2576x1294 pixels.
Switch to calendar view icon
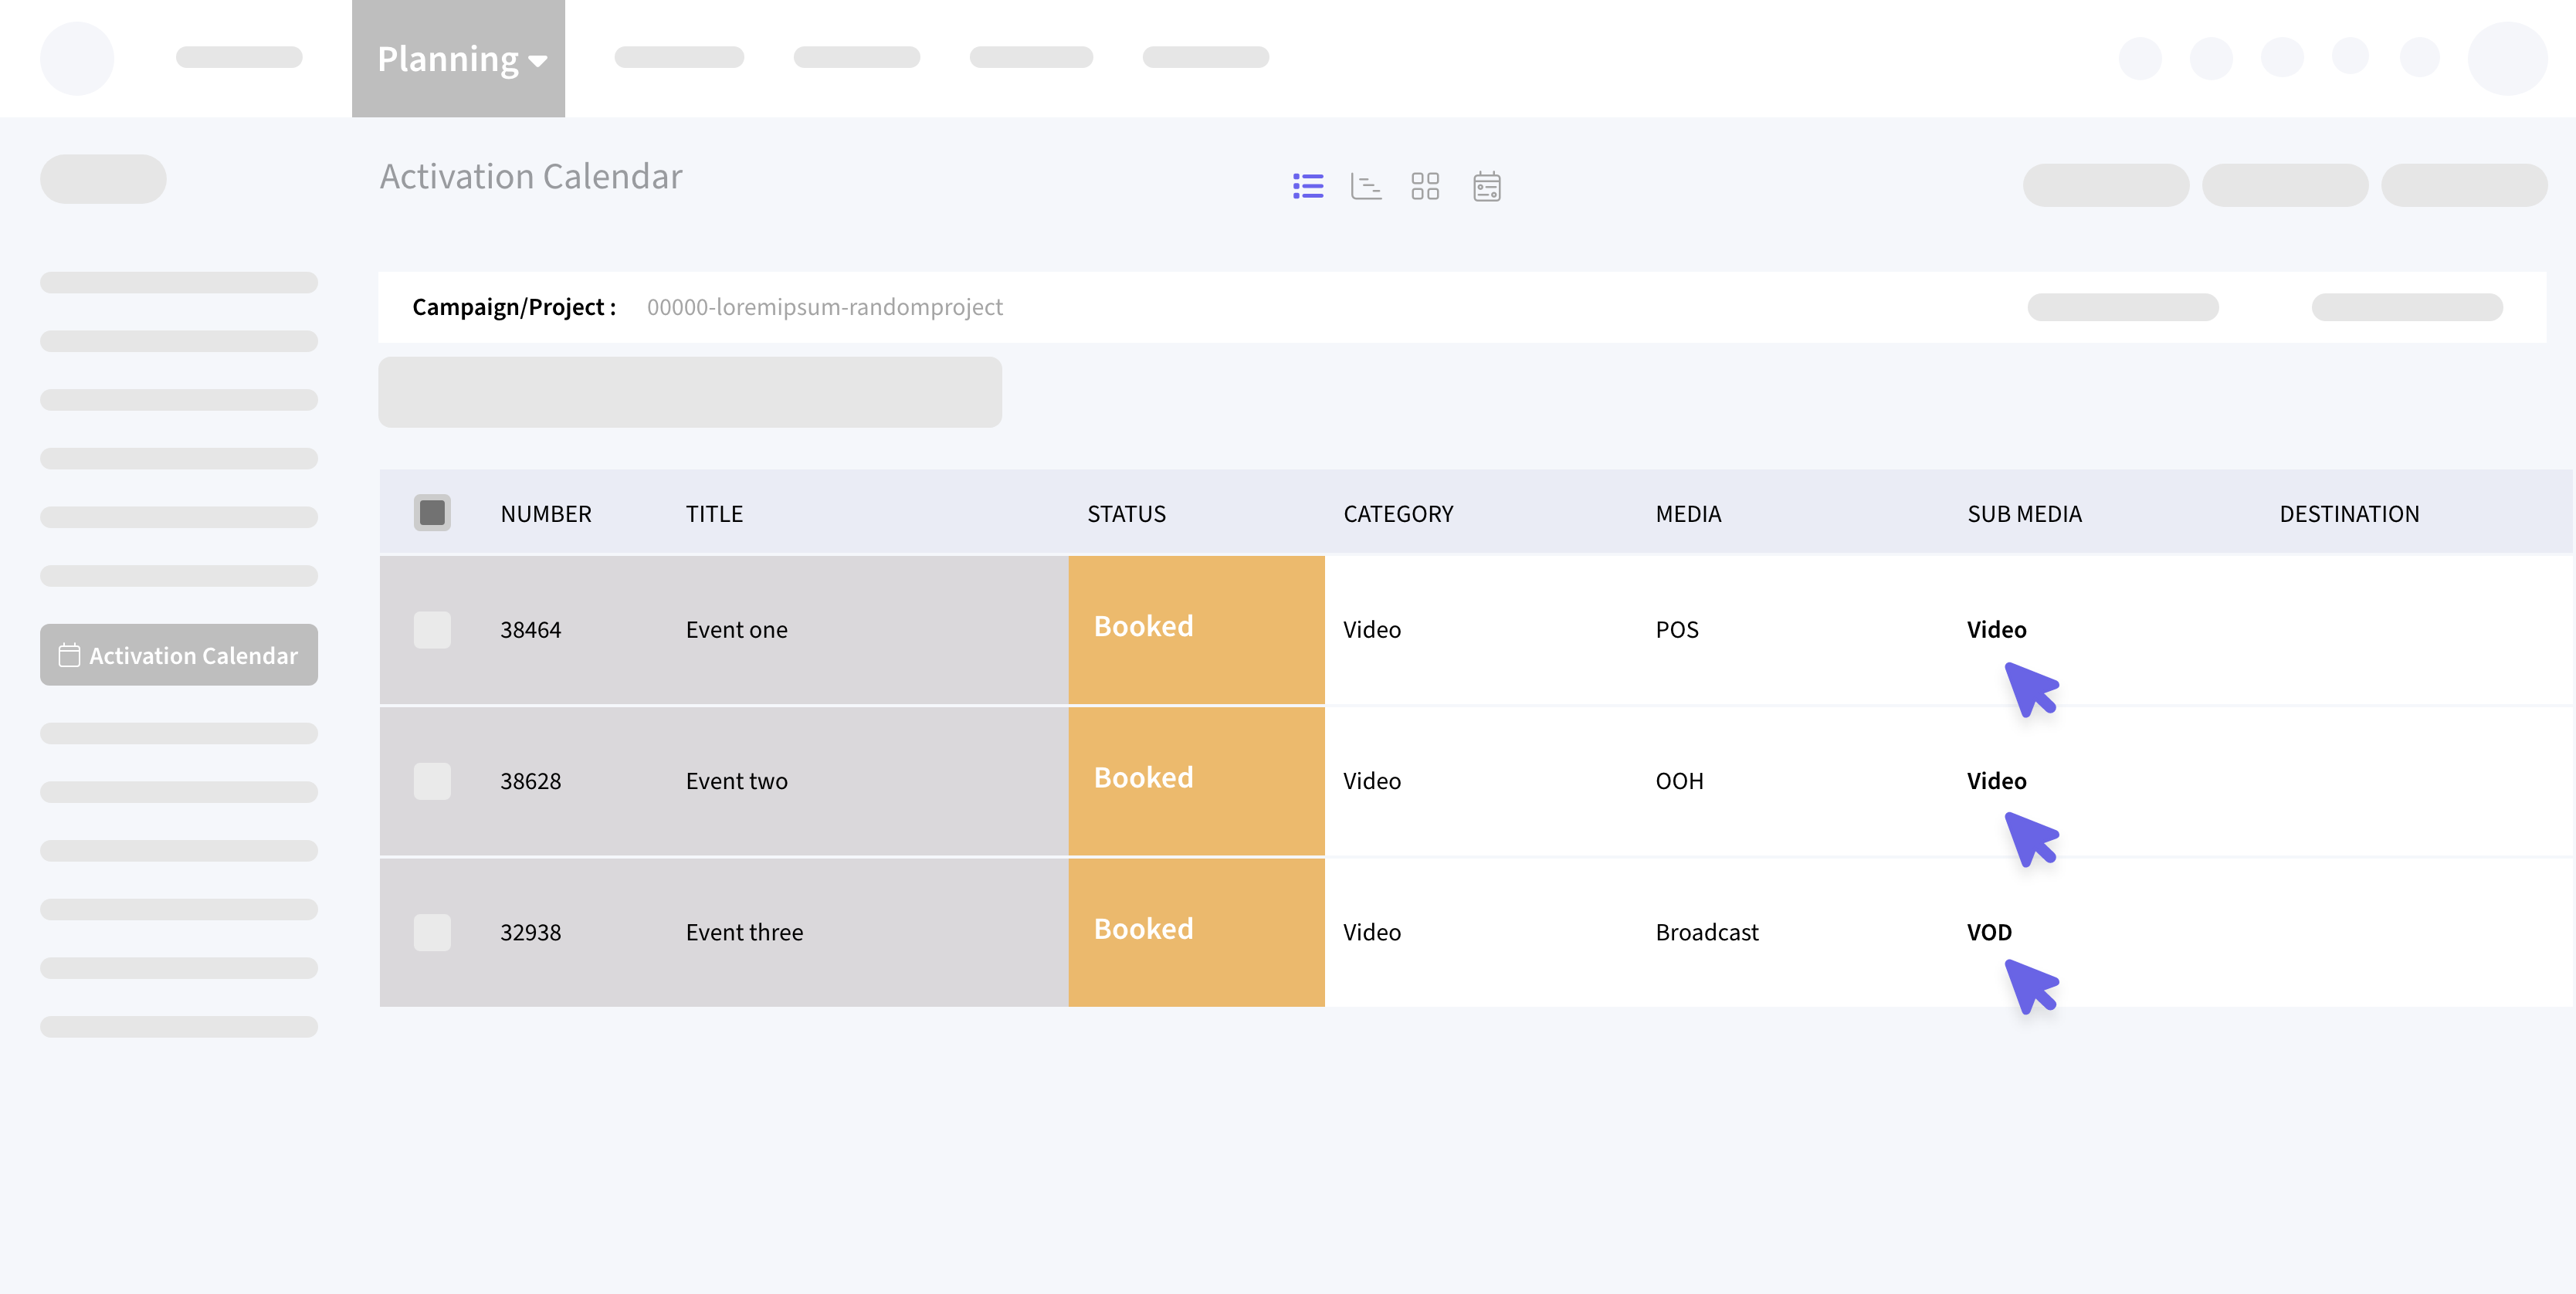click(x=1486, y=186)
